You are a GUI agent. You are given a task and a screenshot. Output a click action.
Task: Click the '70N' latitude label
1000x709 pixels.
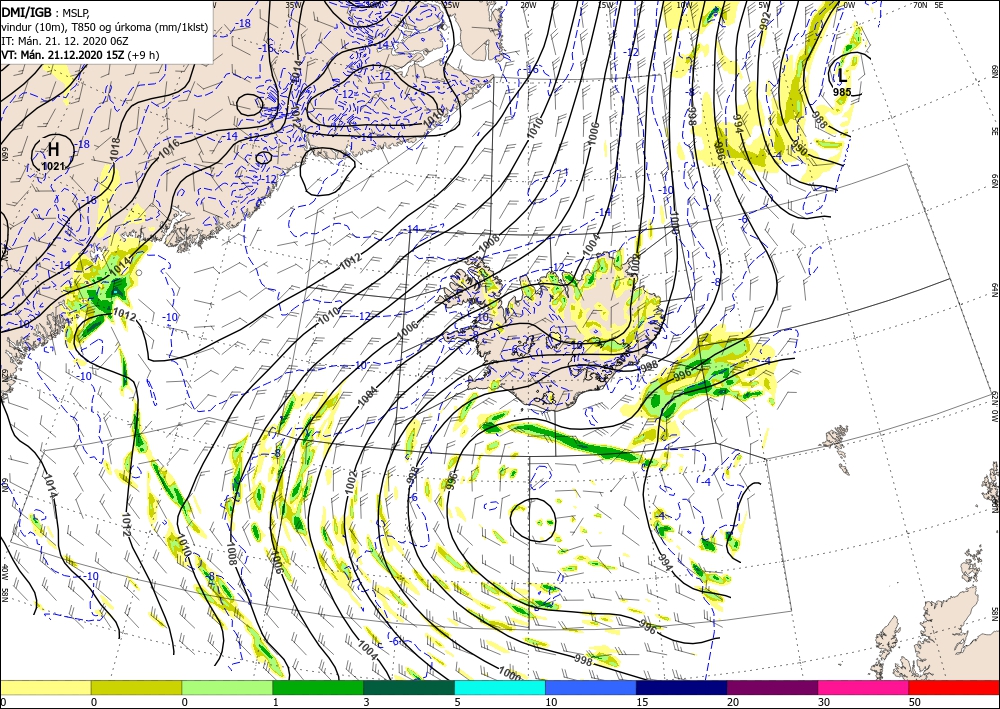pos(920,4)
